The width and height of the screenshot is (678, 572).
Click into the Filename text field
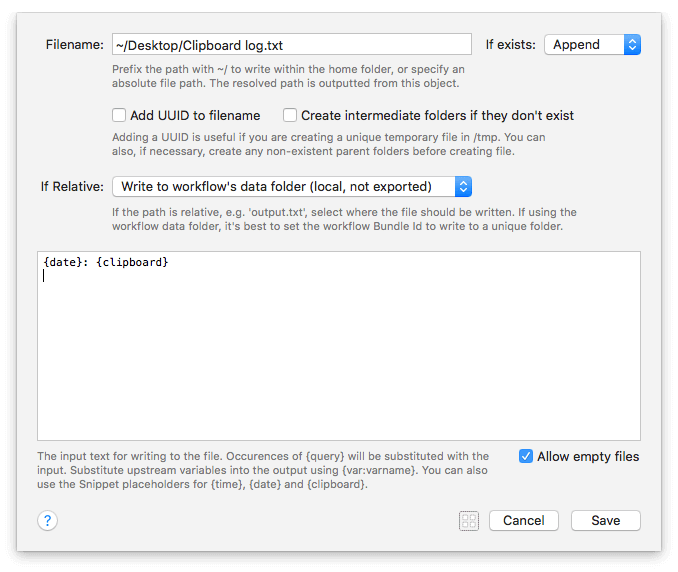tap(292, 45)
